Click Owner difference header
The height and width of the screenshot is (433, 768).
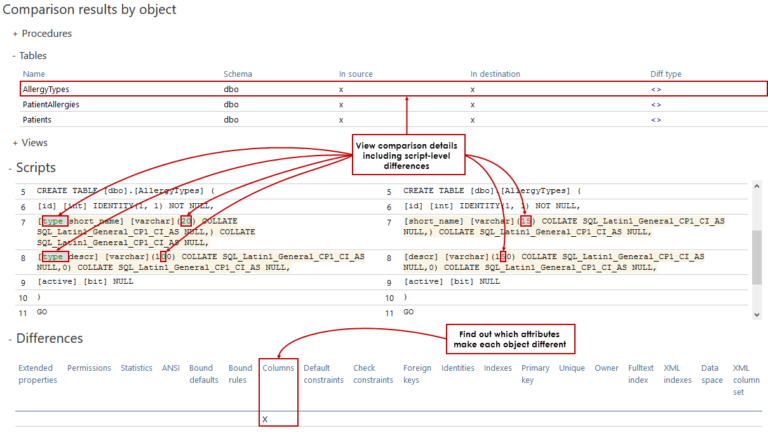coord(606,368)
